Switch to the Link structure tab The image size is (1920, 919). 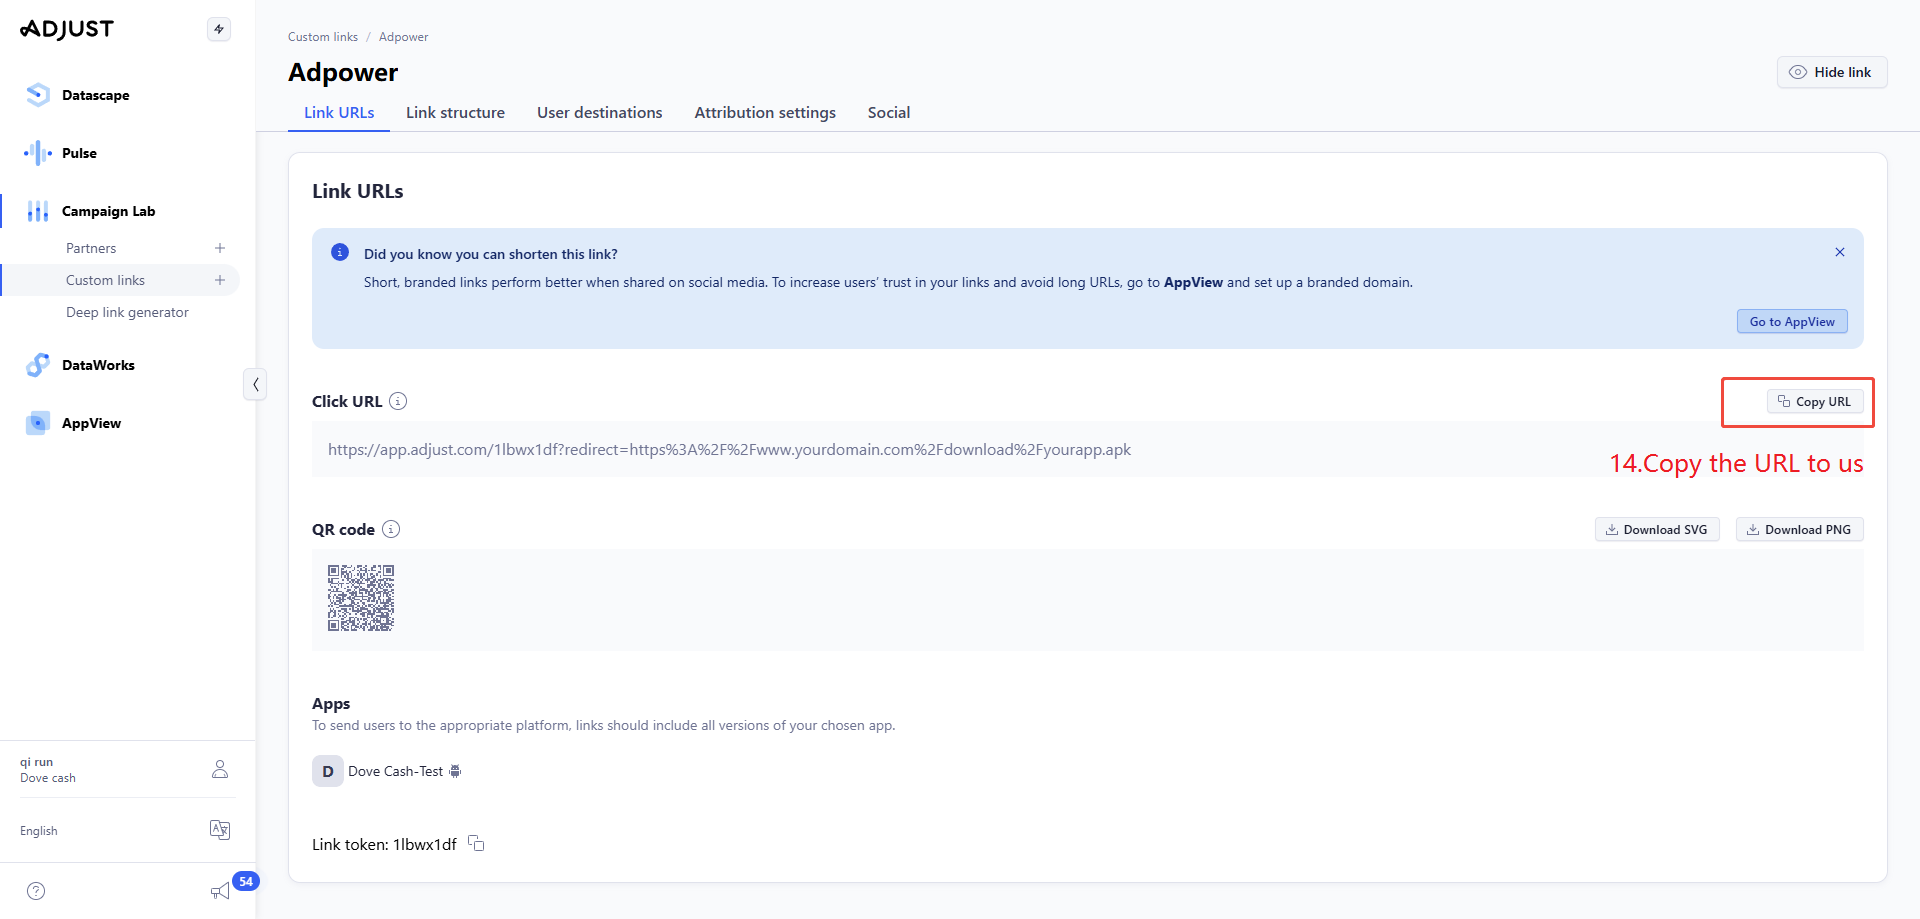tap(455, 112)
